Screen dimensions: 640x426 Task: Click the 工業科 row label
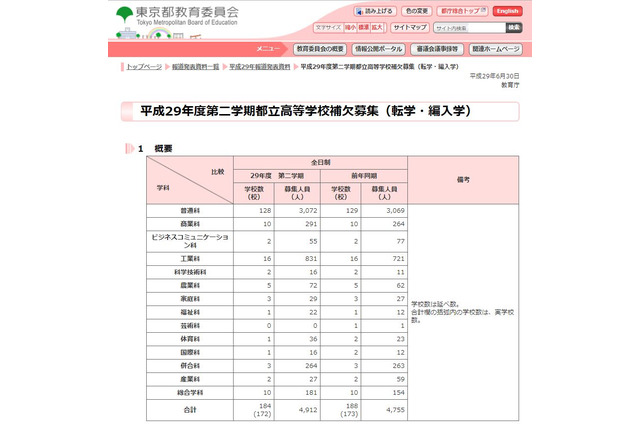[x=190, y=259]
